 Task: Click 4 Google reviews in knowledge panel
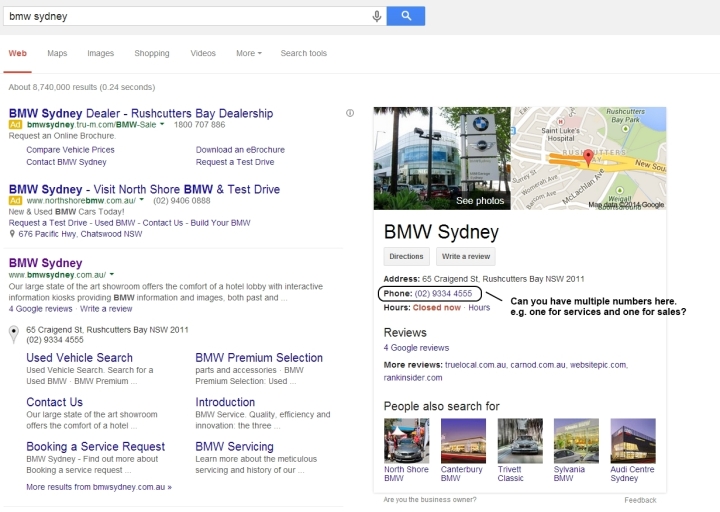click(416, 348)
